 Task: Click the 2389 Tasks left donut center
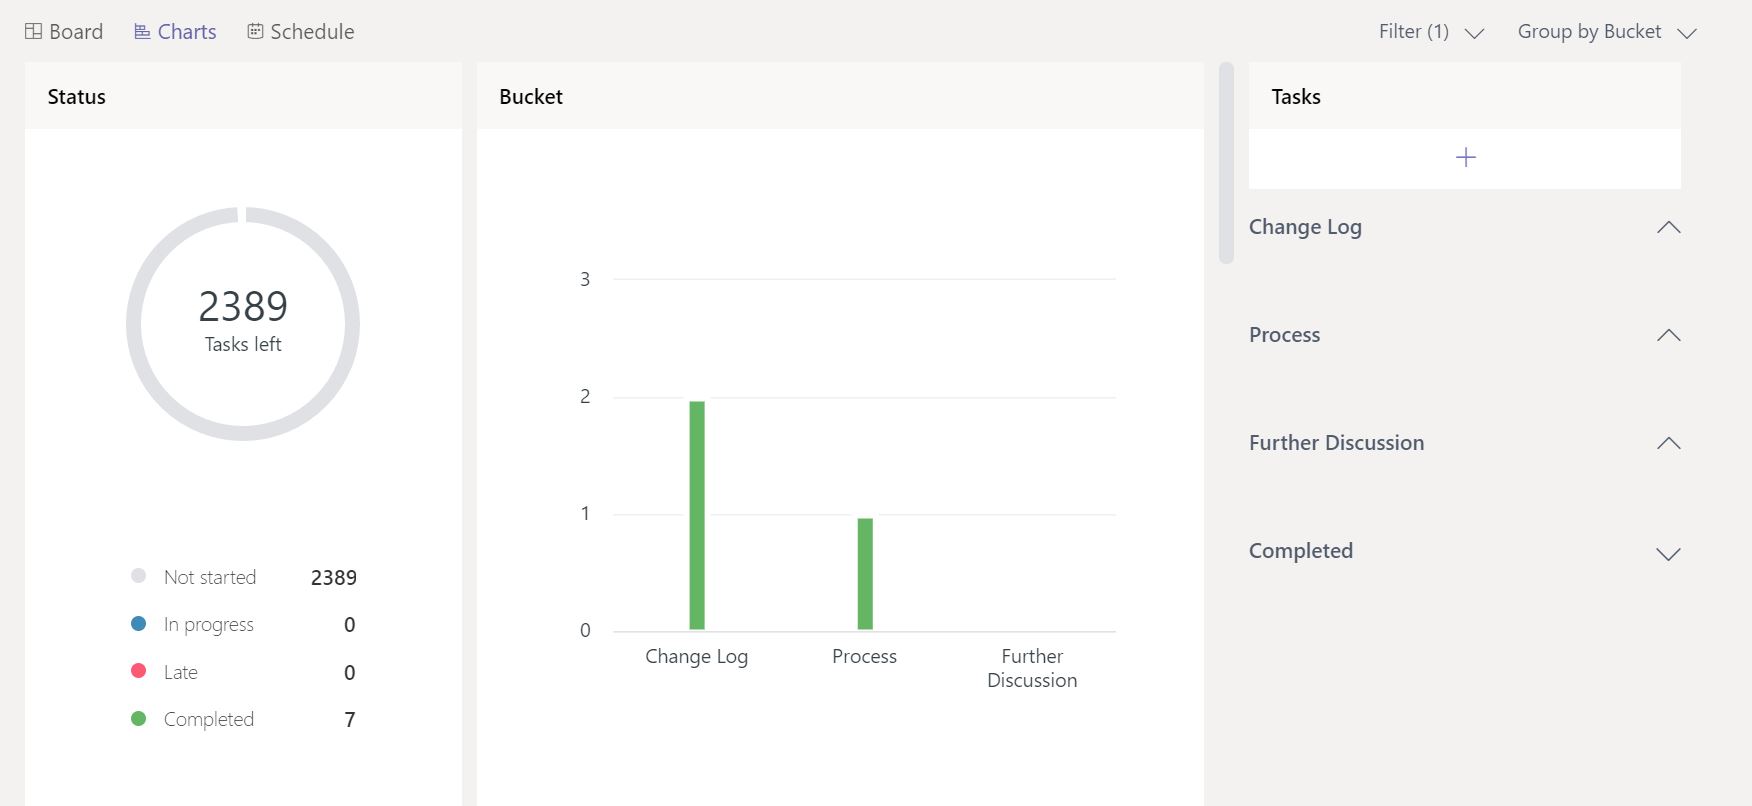point(243,322)
